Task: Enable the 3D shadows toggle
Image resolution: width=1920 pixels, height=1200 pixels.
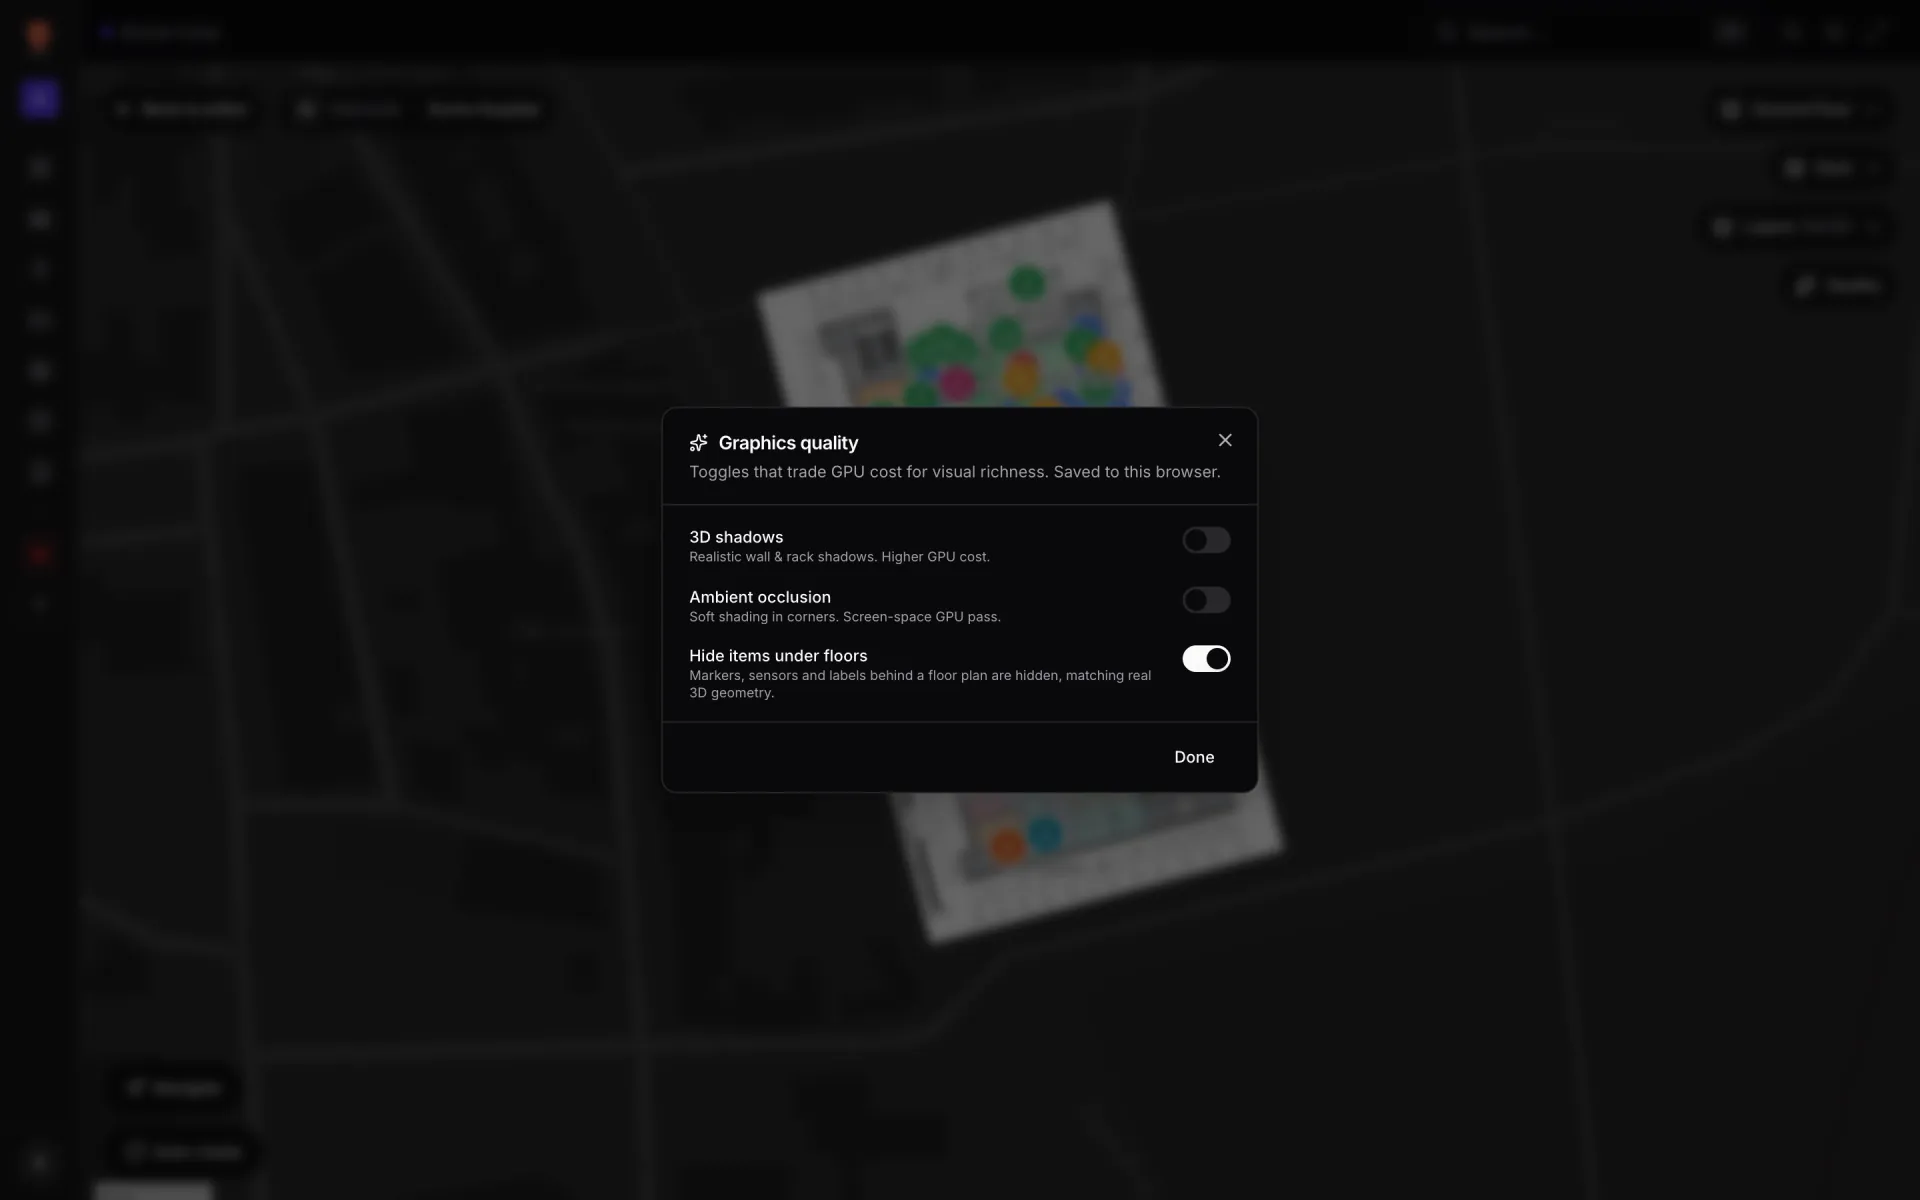Action: (1206, 540)
